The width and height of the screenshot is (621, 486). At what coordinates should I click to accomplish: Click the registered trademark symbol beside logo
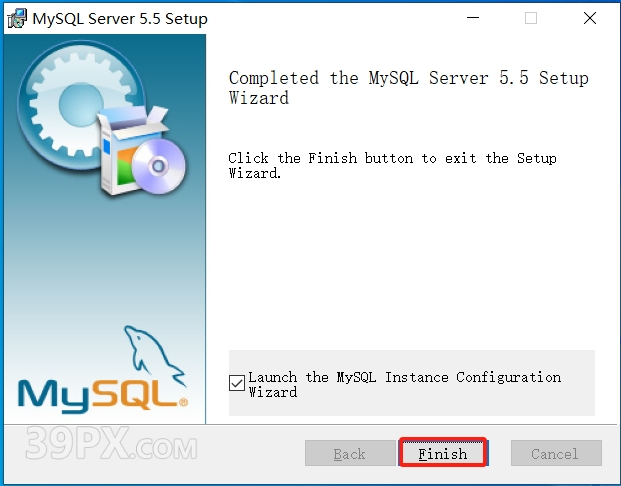coord(183,403)
